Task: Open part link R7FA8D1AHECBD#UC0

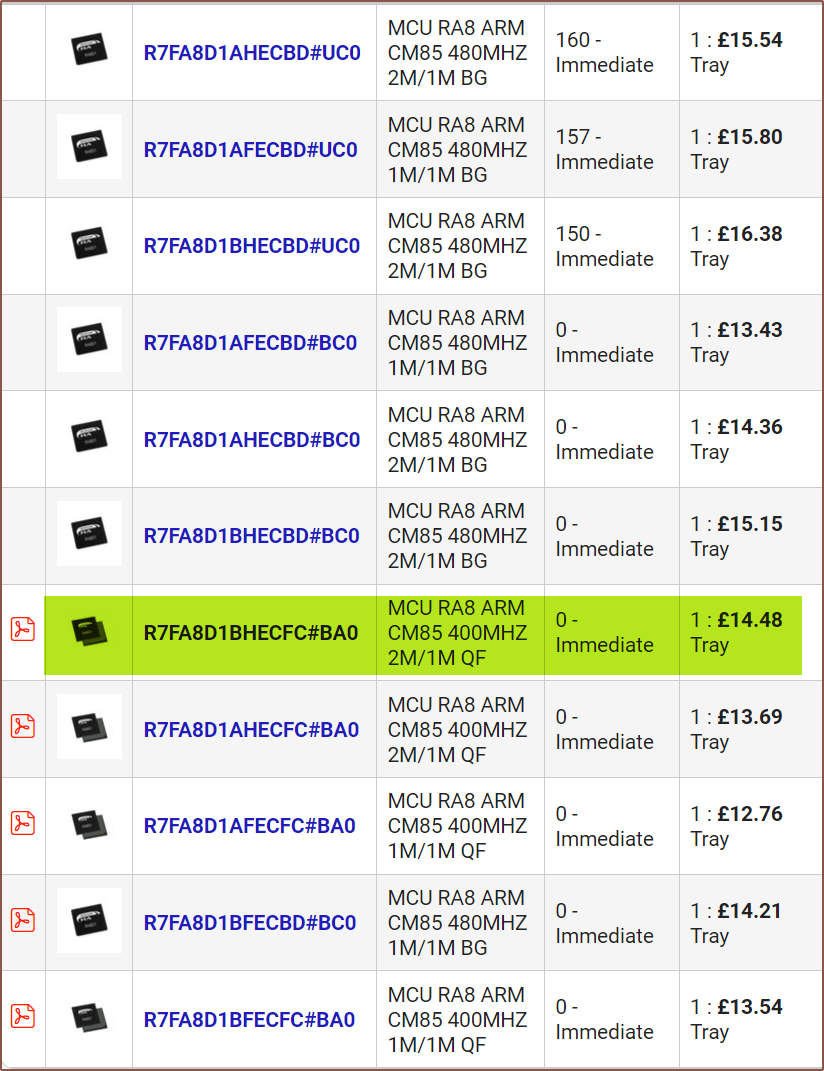Action: coord(252,53)
